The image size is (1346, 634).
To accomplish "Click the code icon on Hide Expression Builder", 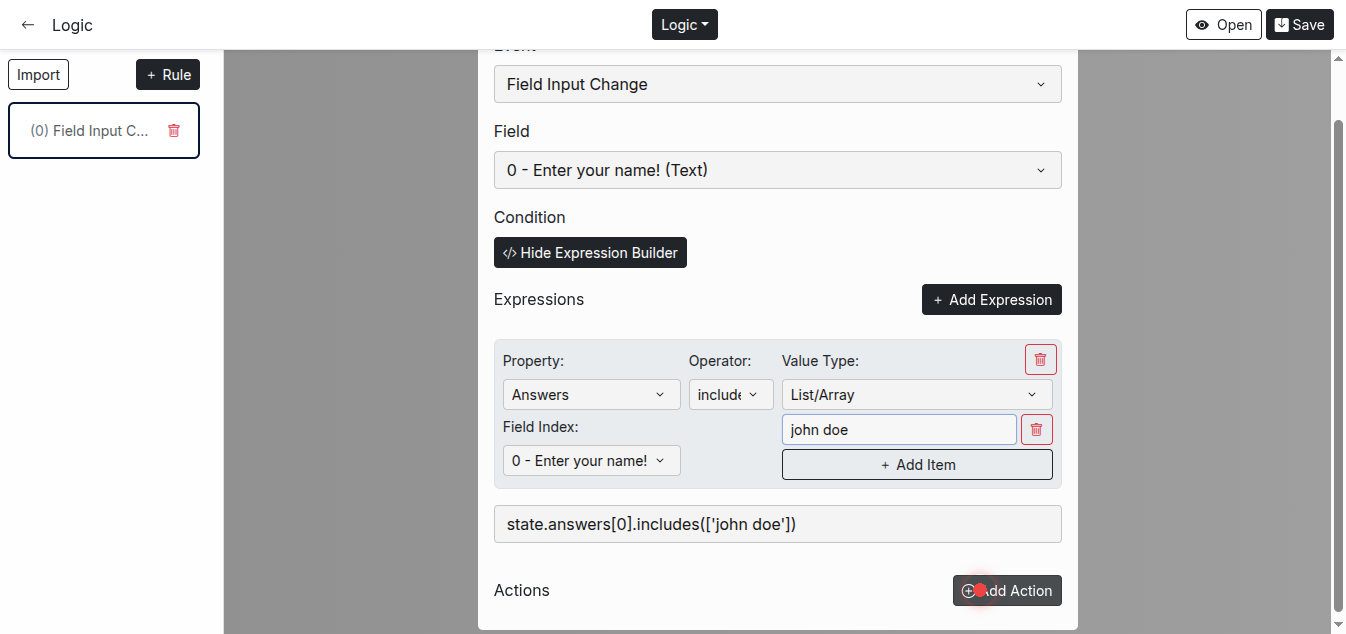I will pos(509,253).
